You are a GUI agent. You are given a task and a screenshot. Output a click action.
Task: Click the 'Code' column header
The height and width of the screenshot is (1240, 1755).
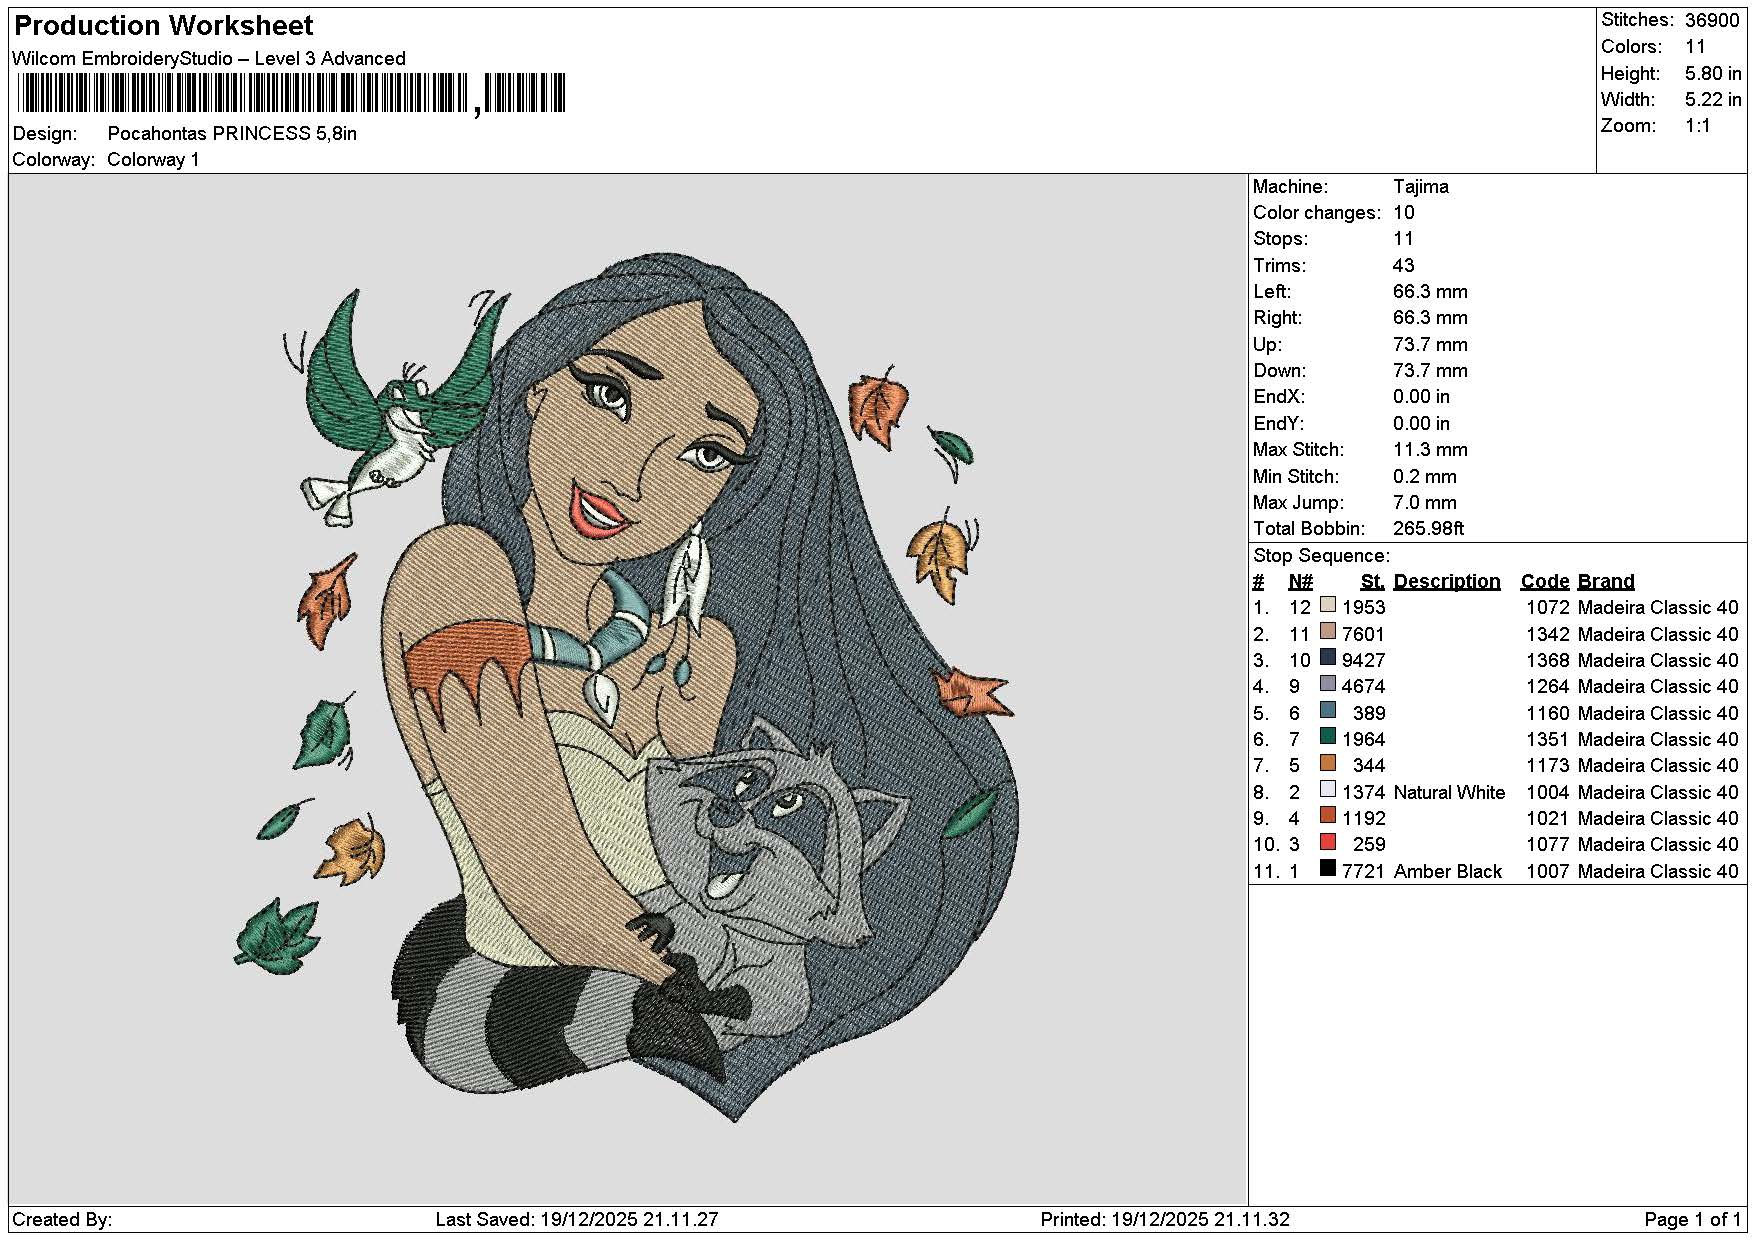1545,582
